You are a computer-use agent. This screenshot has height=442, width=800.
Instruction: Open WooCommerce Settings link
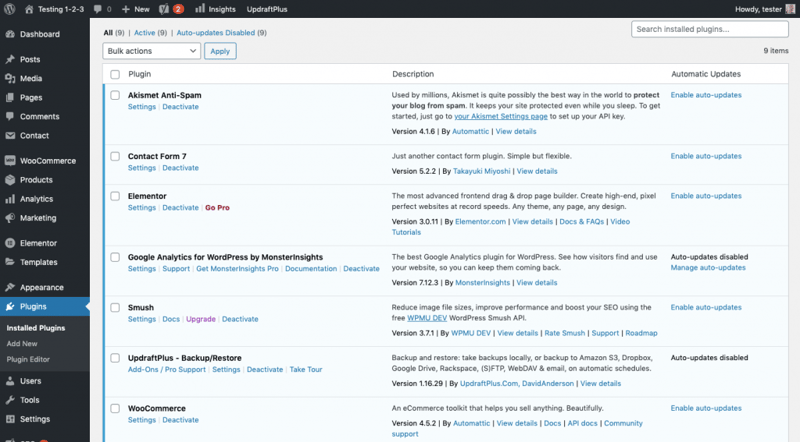[x=142, y=420]
